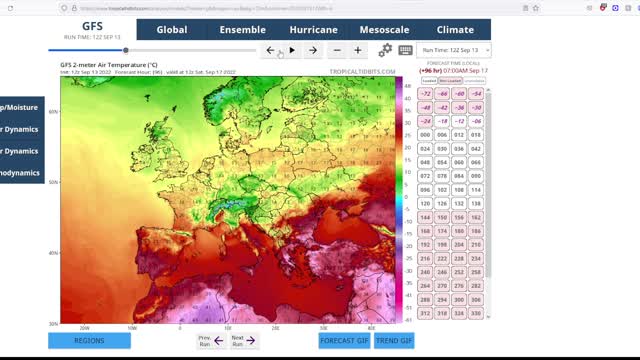
Task: Increase animation speed with plus button
Action: click(x=358, y=50)
